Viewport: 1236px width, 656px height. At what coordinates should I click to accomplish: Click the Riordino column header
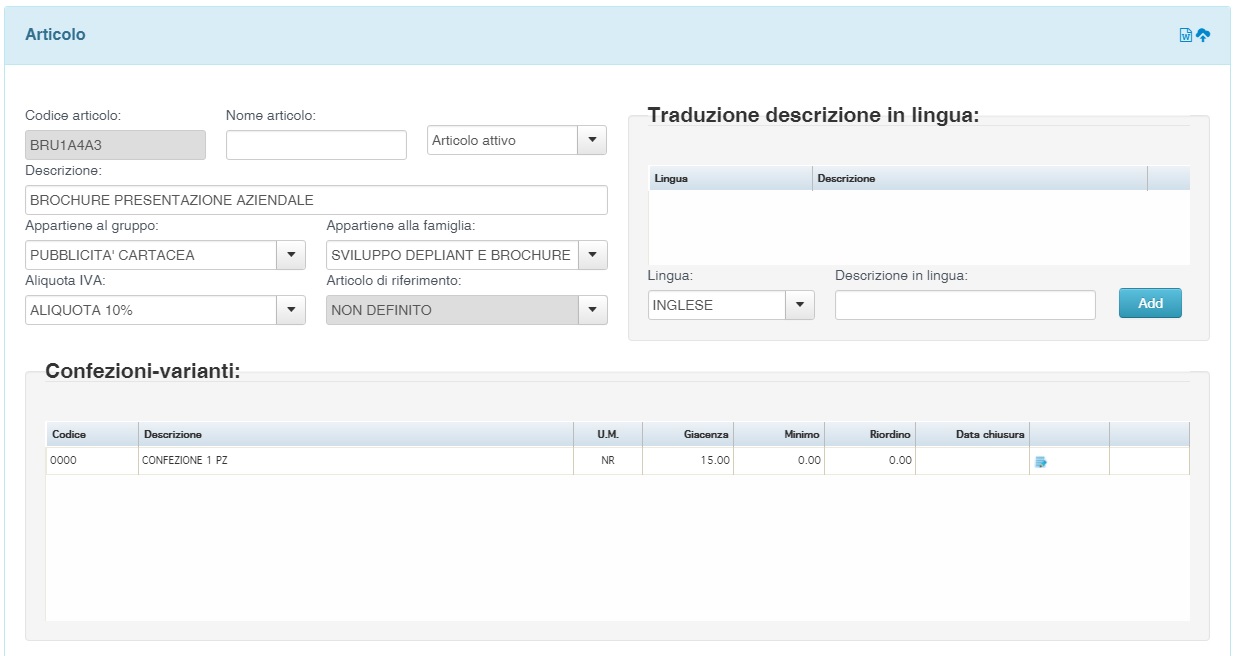[x=889, y=435]
